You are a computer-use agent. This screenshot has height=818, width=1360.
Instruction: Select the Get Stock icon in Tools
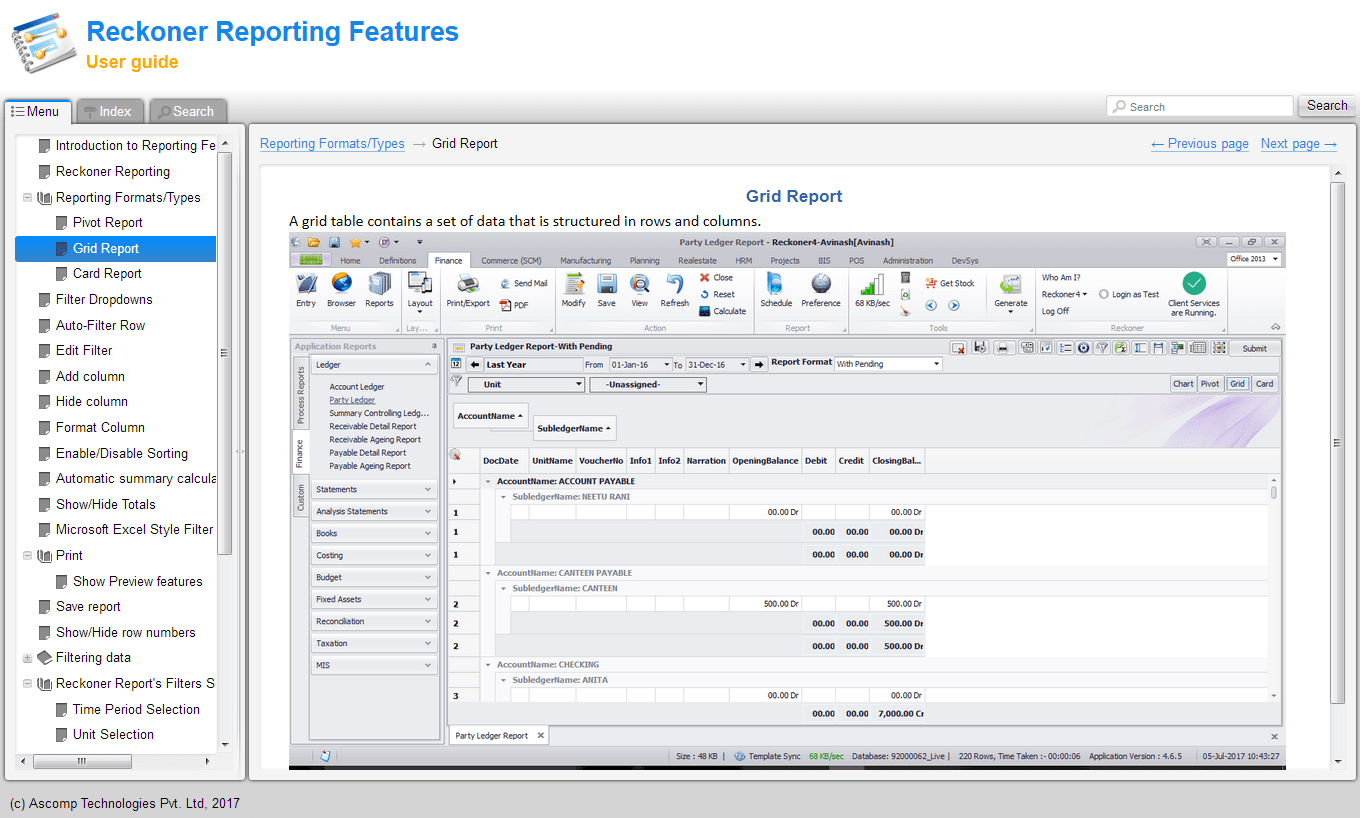point(944,283)
